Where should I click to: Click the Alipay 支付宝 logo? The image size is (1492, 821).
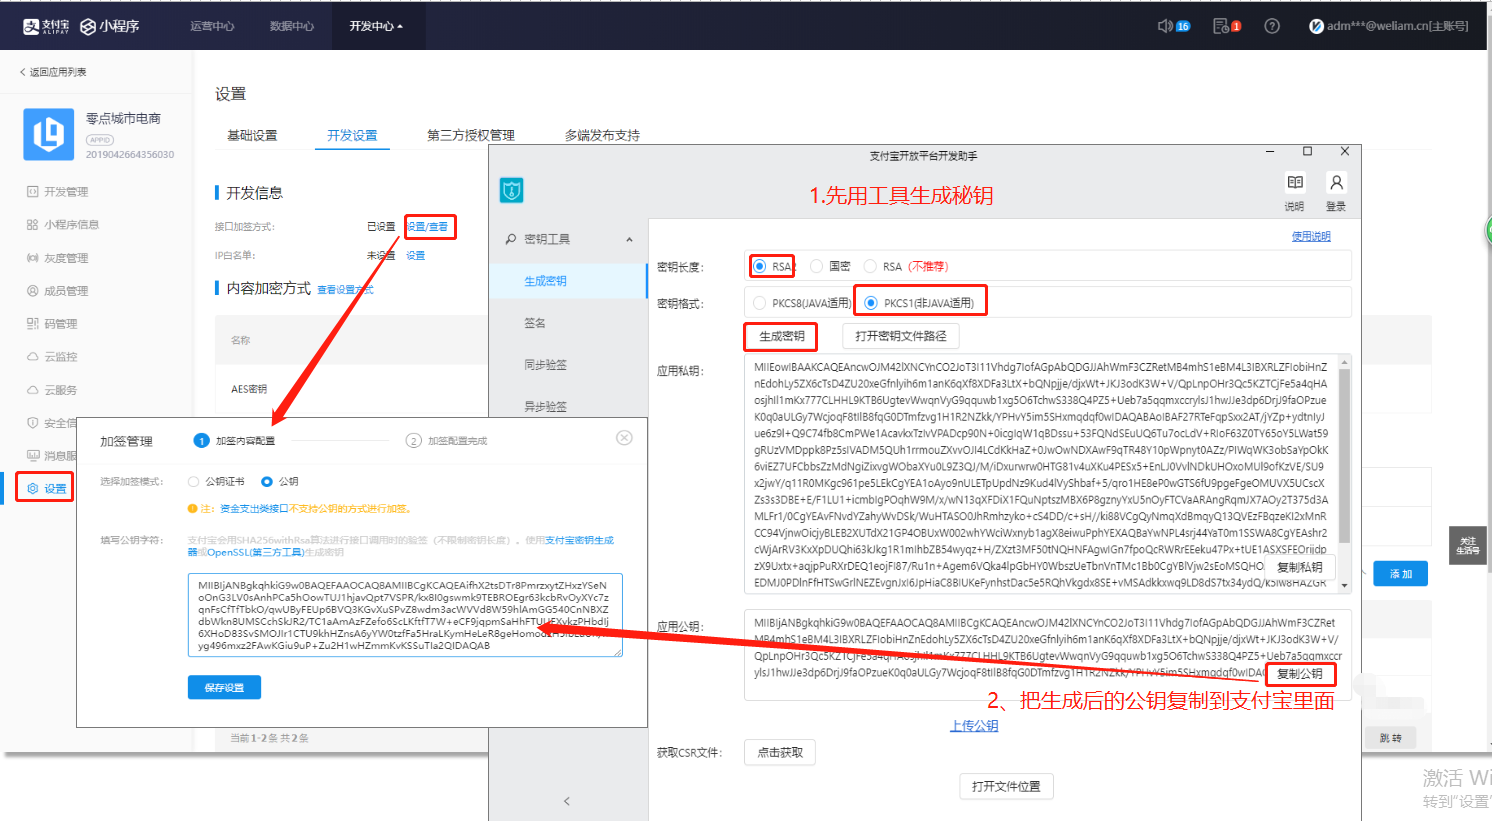click(46, 26)
